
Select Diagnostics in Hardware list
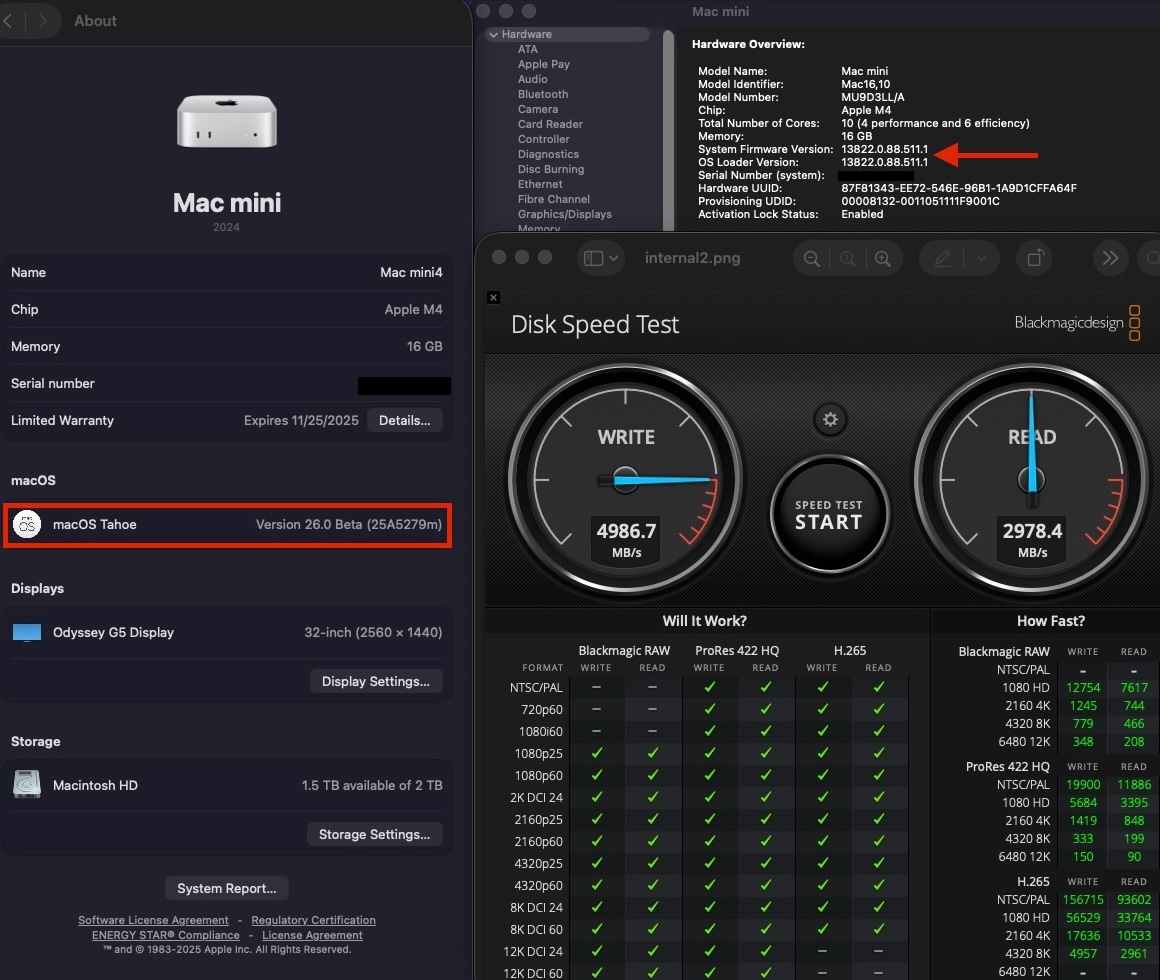[548, 154]
